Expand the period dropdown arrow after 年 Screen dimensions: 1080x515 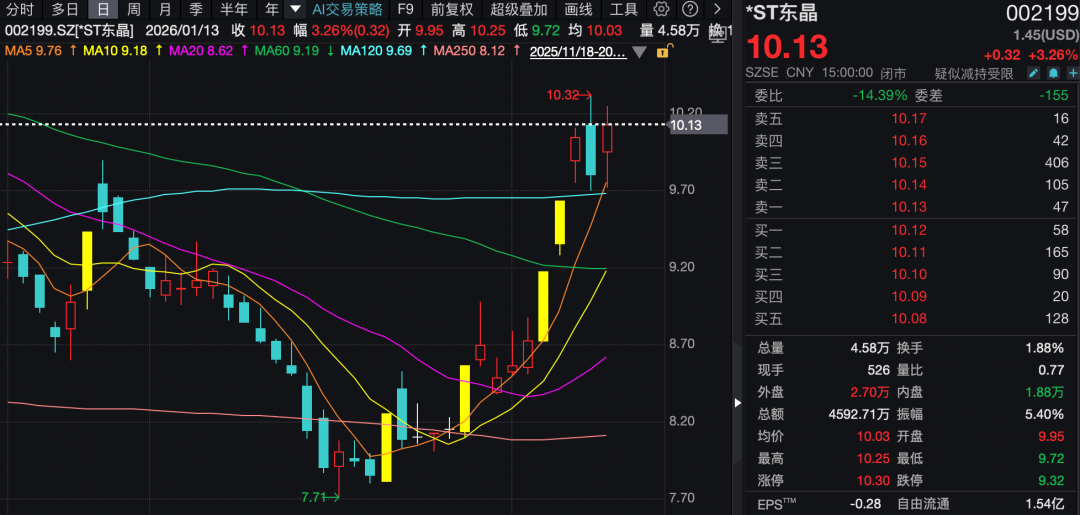pyautogui.click(x=295, y=9)
